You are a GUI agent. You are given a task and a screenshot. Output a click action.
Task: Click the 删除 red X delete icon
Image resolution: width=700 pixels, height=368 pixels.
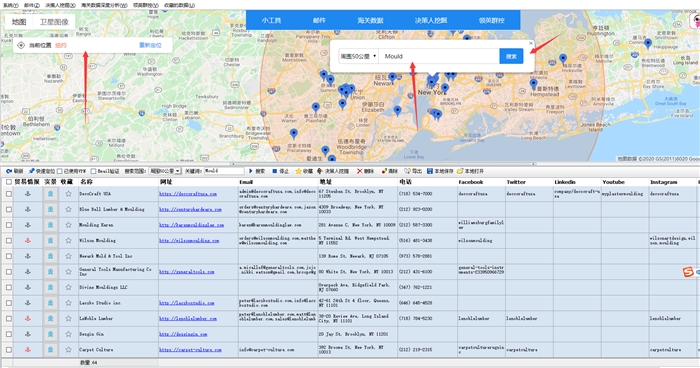359,171
